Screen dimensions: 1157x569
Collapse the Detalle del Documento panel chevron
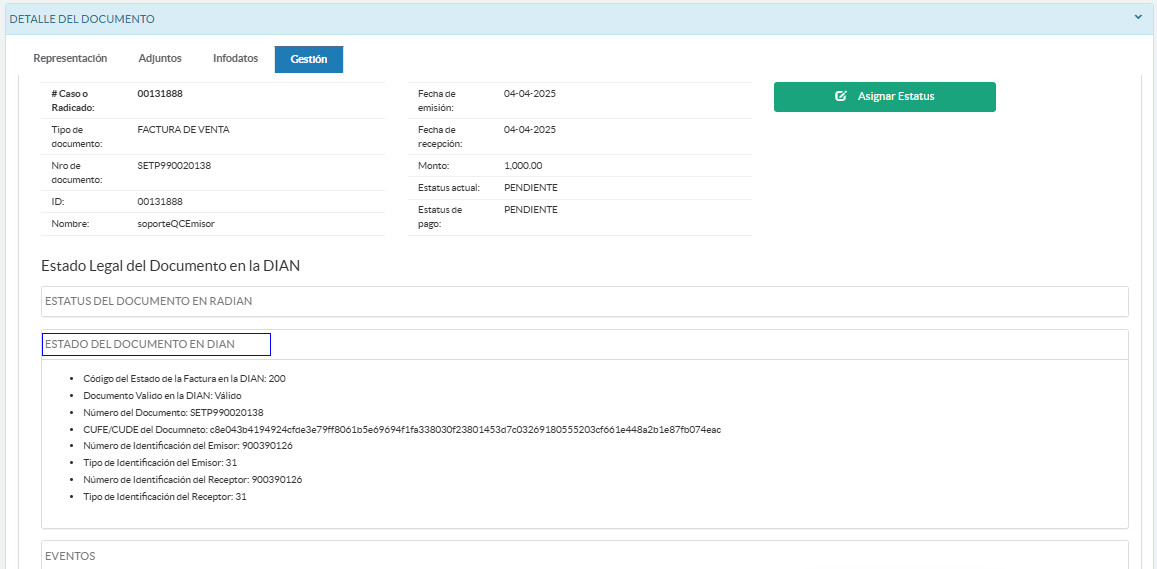pyautogui.click(x=1138, y=17)
